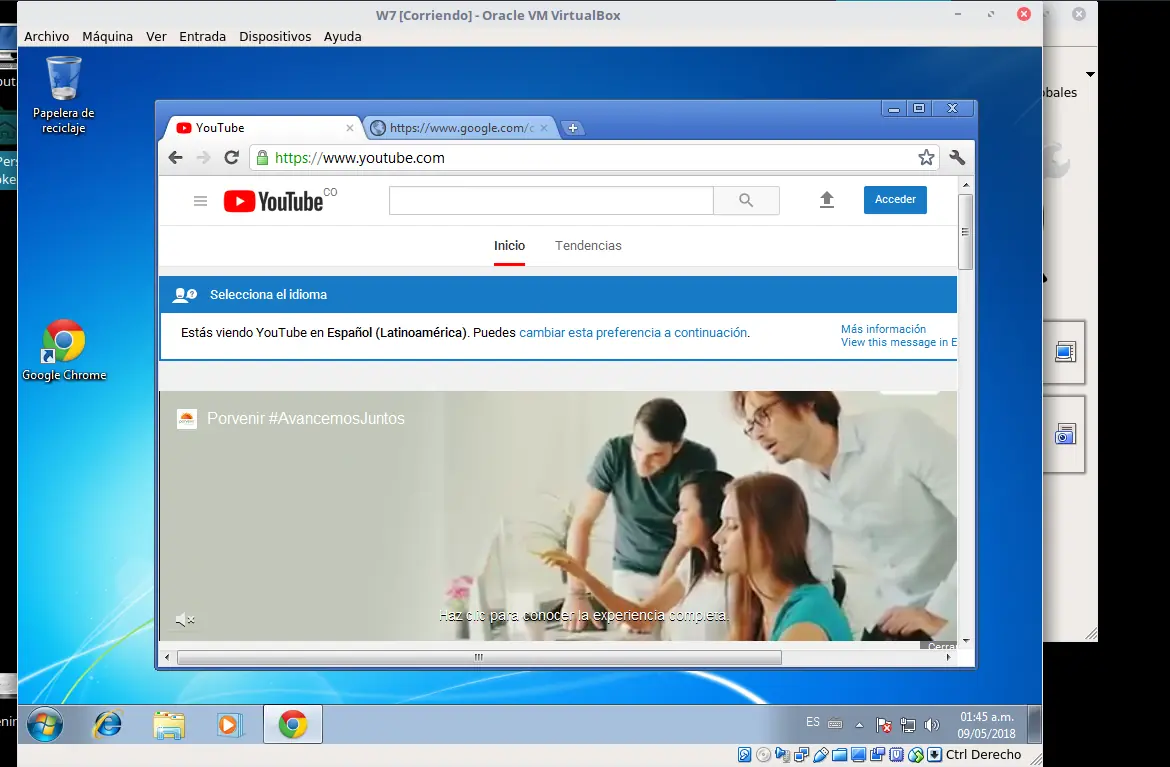The width and height of the screenshot is (1170, 767).
Task: Click the ES language indicator
Action: [813, 722]
